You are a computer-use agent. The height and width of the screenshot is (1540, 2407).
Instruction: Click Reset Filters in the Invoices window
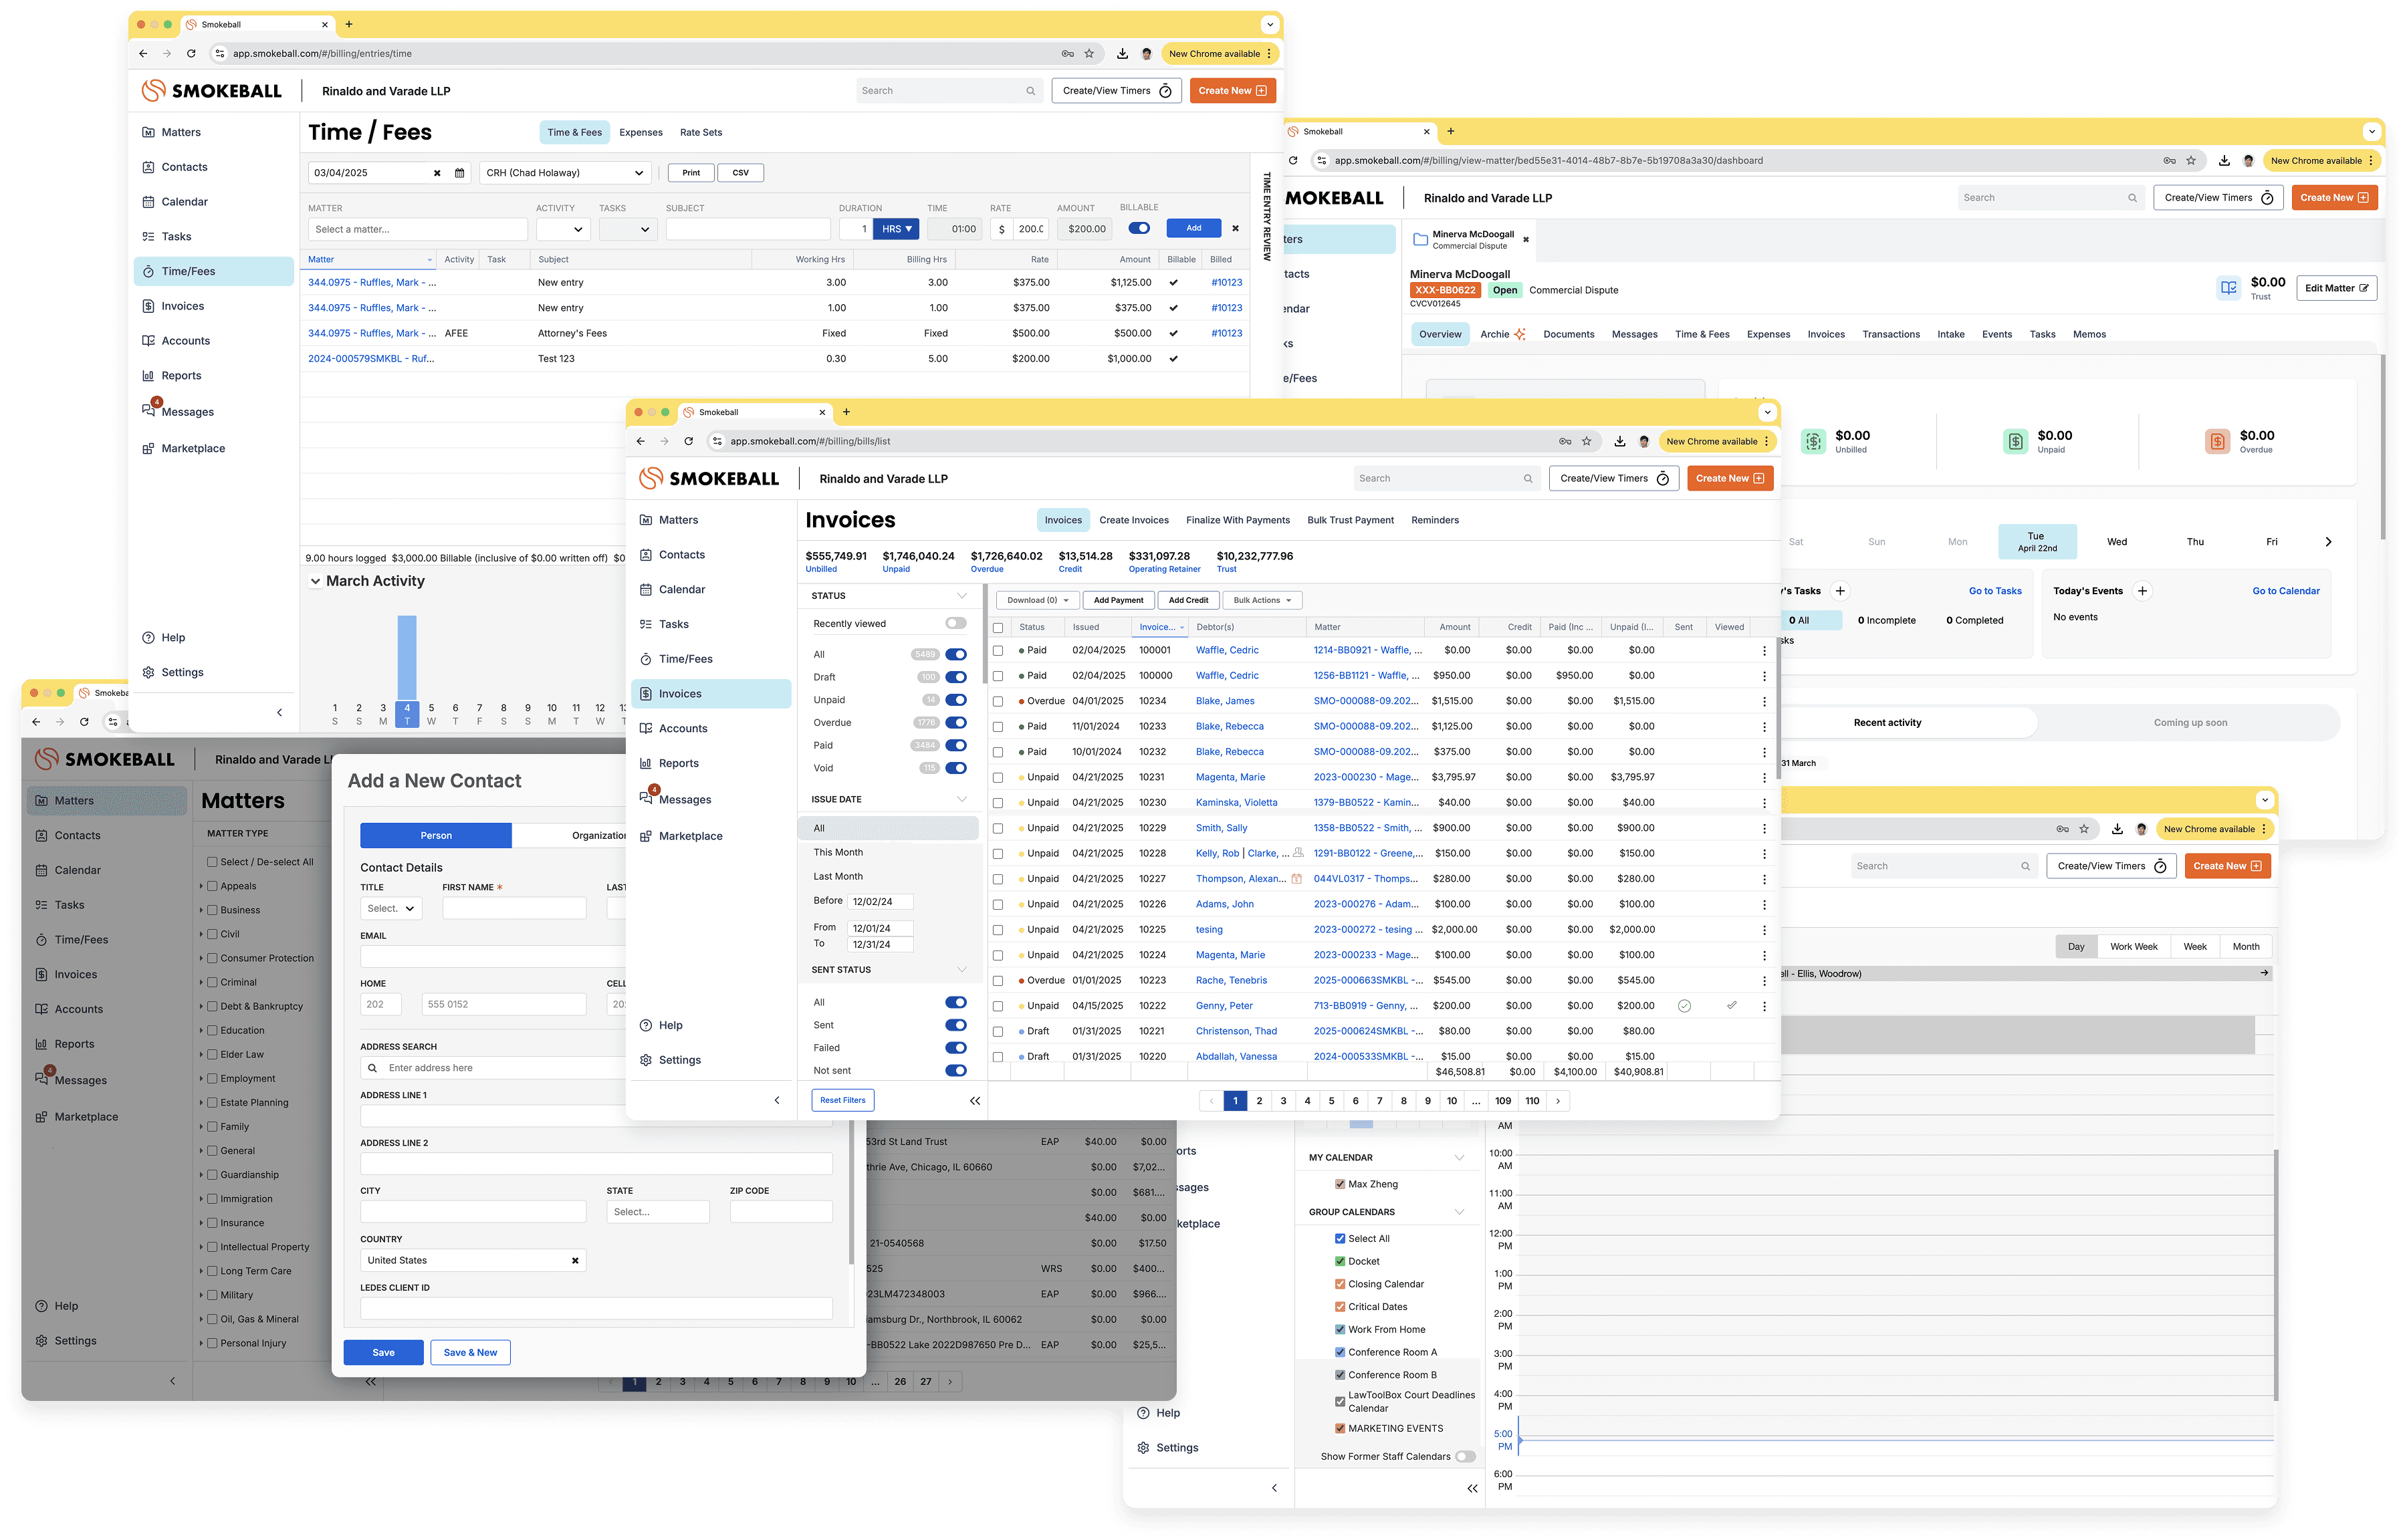843,1100
